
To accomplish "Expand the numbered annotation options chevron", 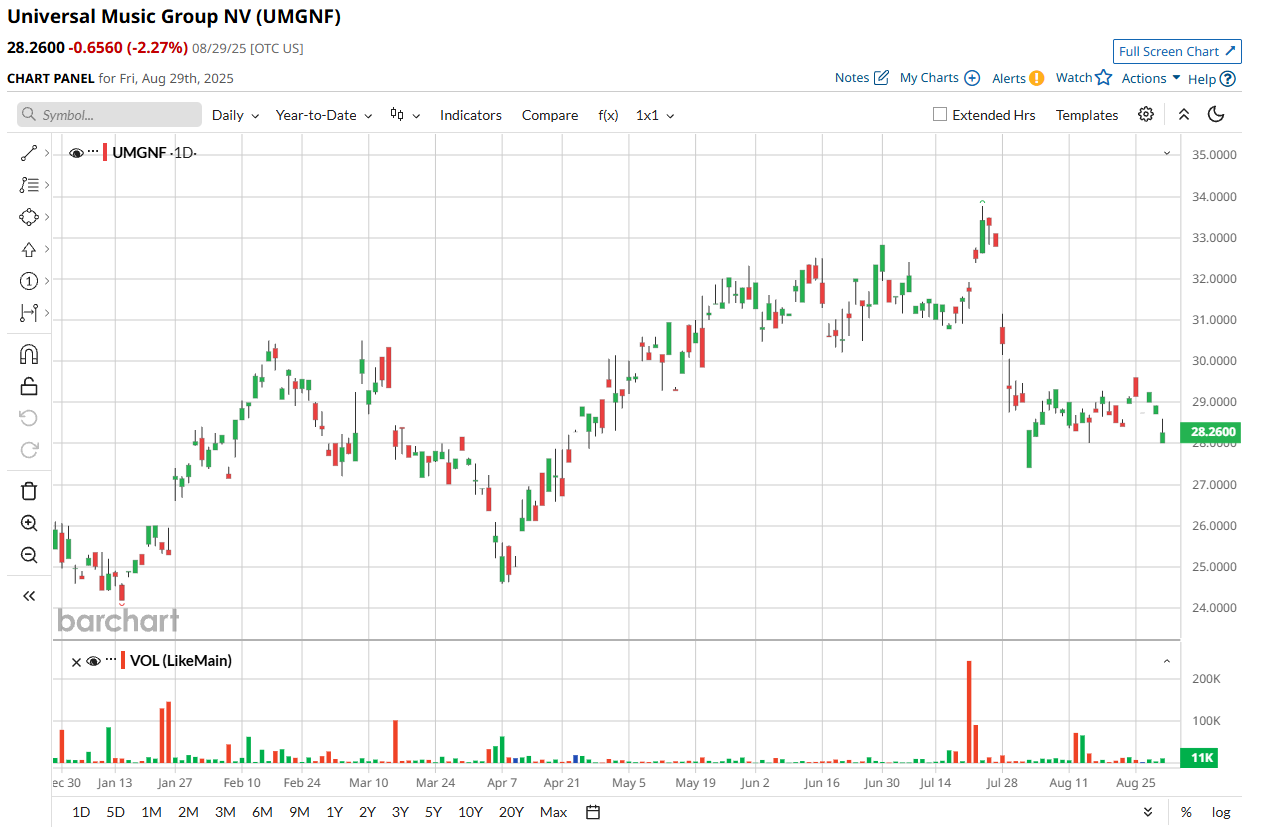I will pyautogui.click(x=47, y=281).
